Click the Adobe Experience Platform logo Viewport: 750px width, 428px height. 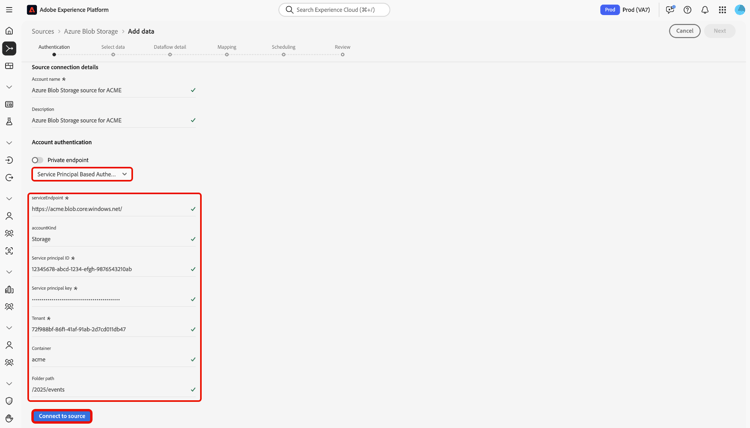click(x=32, y=10)
